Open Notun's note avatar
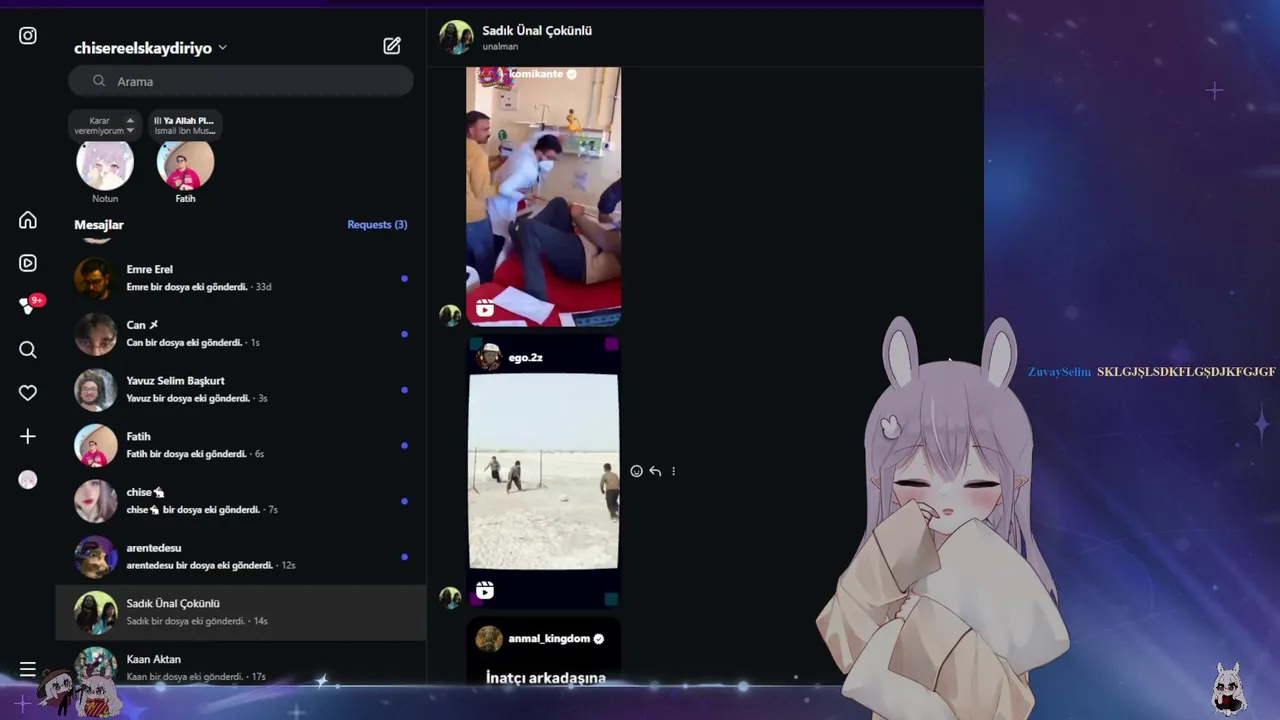 (x=105, y=165)
